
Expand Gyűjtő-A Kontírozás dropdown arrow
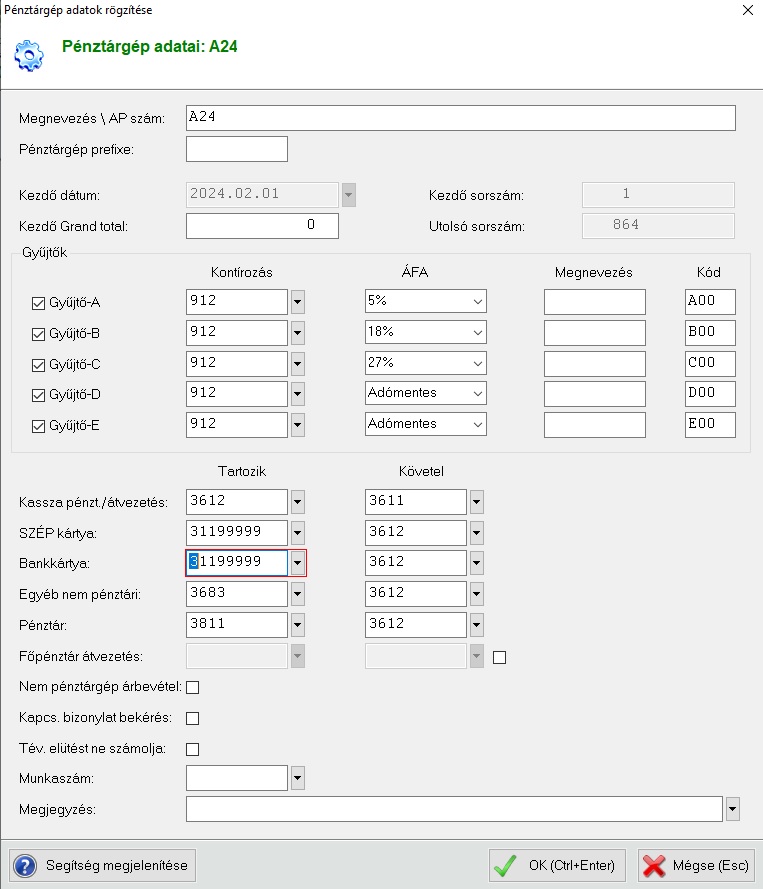click(x=297, y=302)
